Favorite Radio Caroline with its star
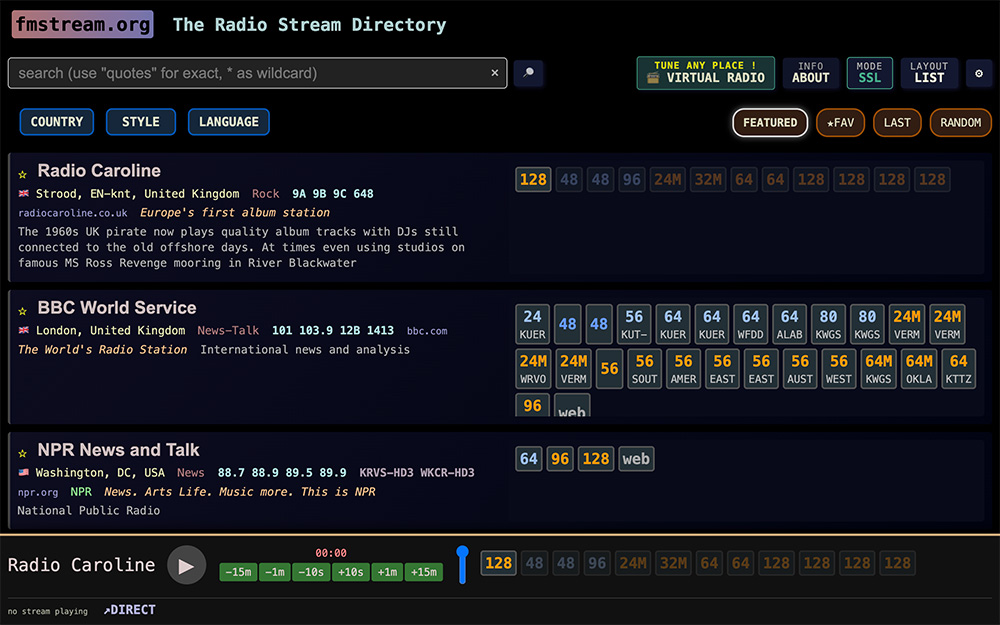 coord(22,174)
